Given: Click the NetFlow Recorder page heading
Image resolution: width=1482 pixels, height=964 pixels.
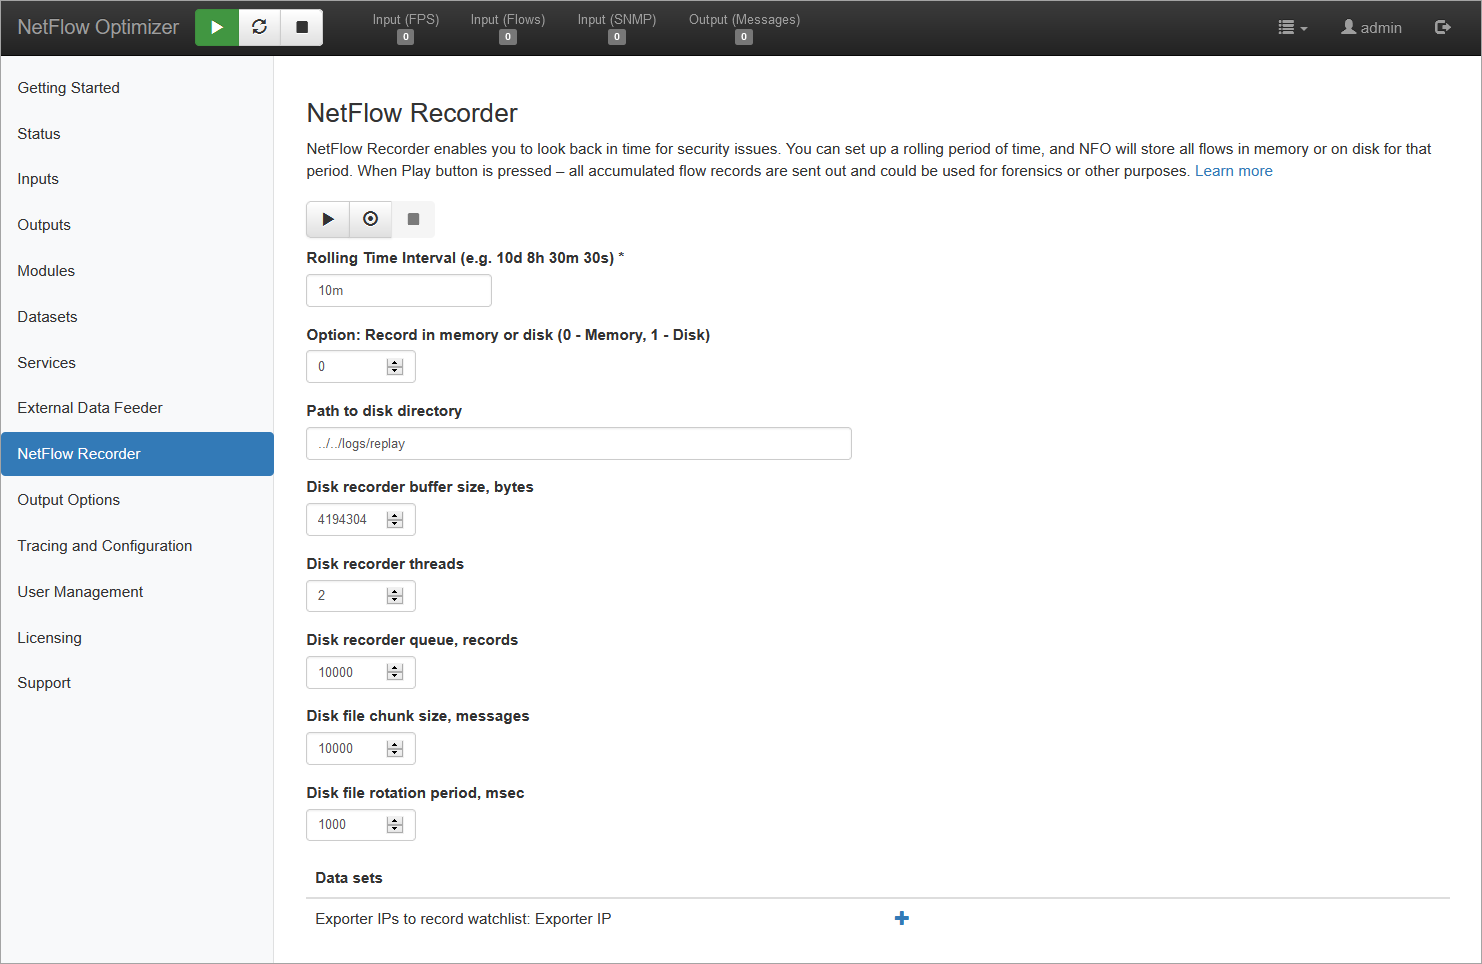Looking at the screenshot, I should click(412, 113).
